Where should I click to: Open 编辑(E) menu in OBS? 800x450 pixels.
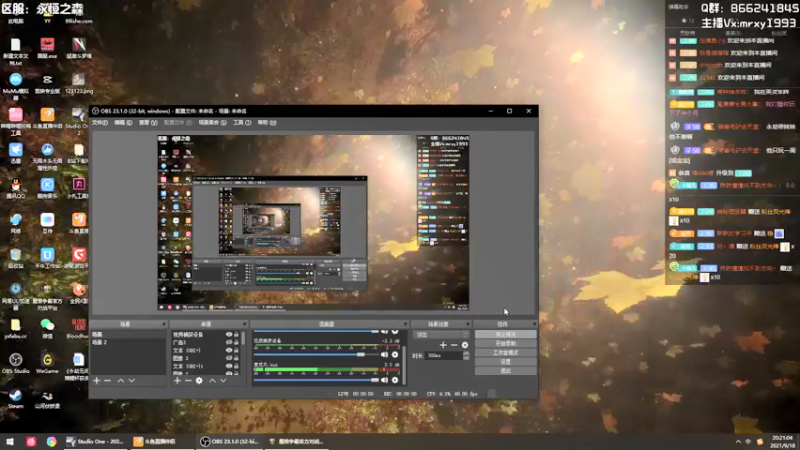click(123, 122)
